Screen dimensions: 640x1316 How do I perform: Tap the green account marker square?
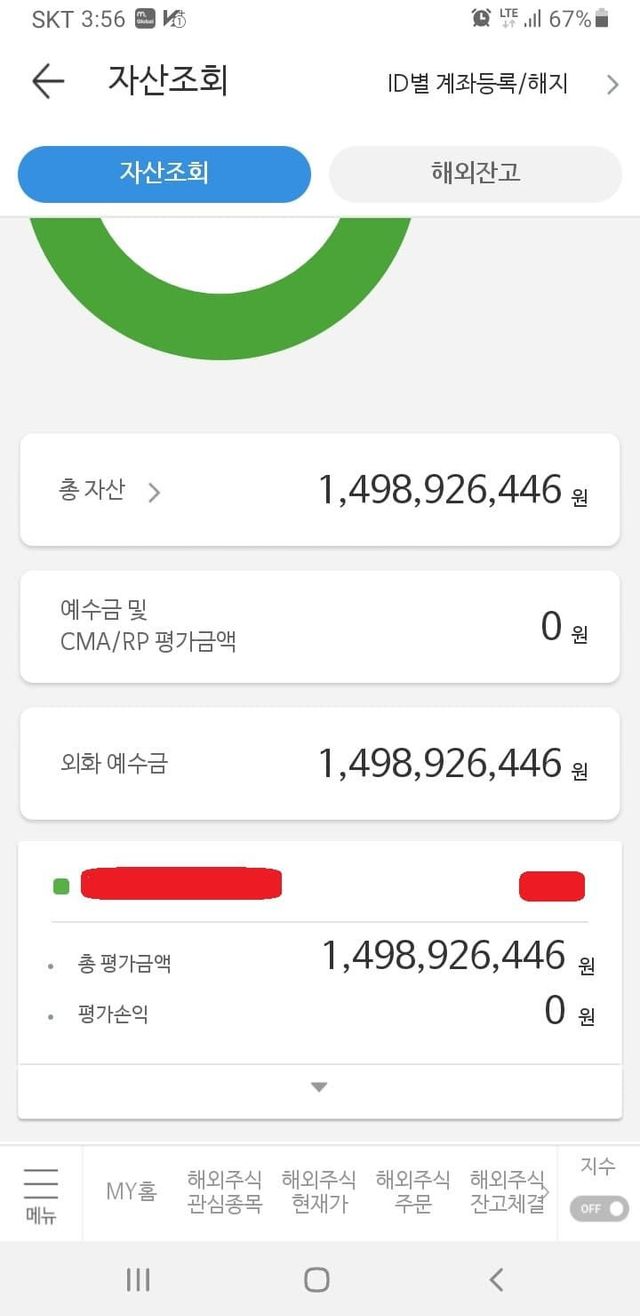(61, 886)
